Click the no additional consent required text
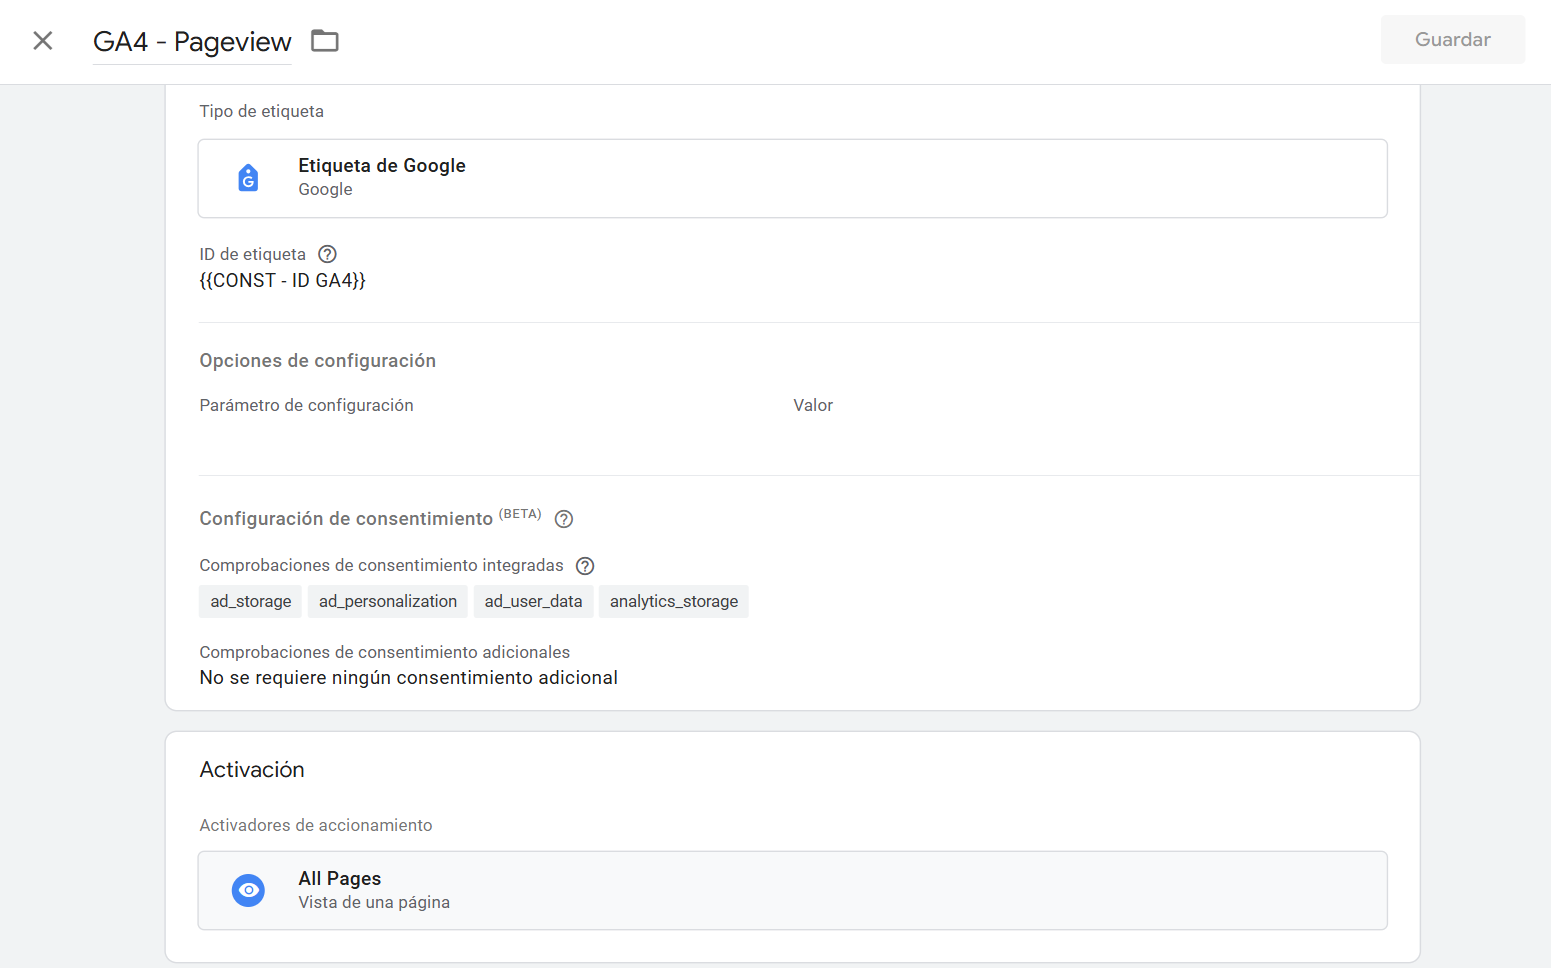Image resolution: width=1551 pixels, height=968 pixels. coord(408,678)
